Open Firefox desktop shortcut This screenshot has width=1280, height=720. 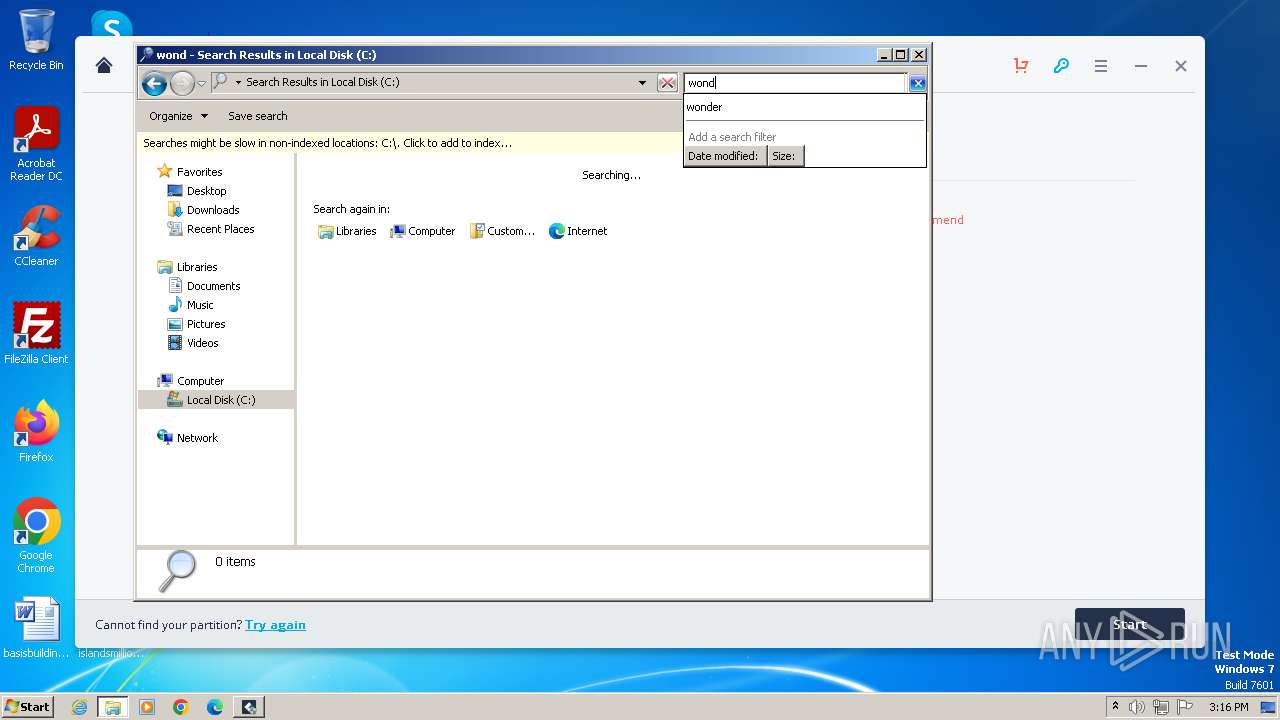point(36,432)
